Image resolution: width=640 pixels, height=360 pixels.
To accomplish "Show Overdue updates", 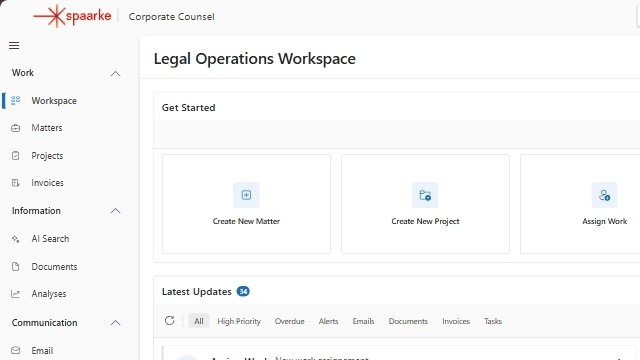I will [x=289, y=321].
